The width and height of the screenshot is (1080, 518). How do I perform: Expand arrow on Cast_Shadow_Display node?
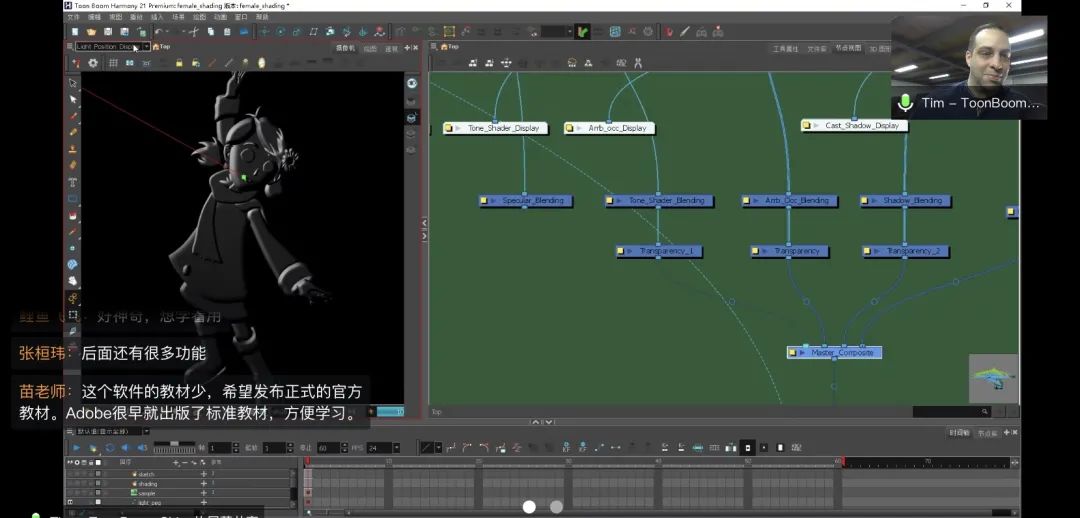(x=817, y=126)
